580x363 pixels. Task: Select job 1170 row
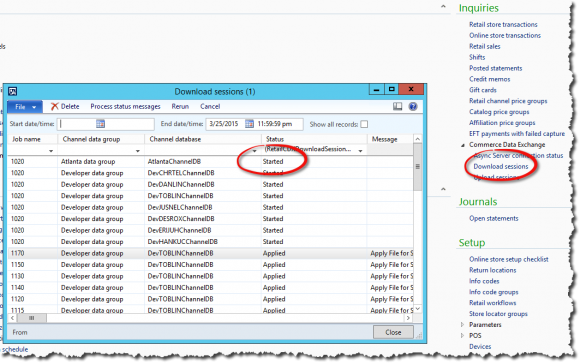click(210, 253)
